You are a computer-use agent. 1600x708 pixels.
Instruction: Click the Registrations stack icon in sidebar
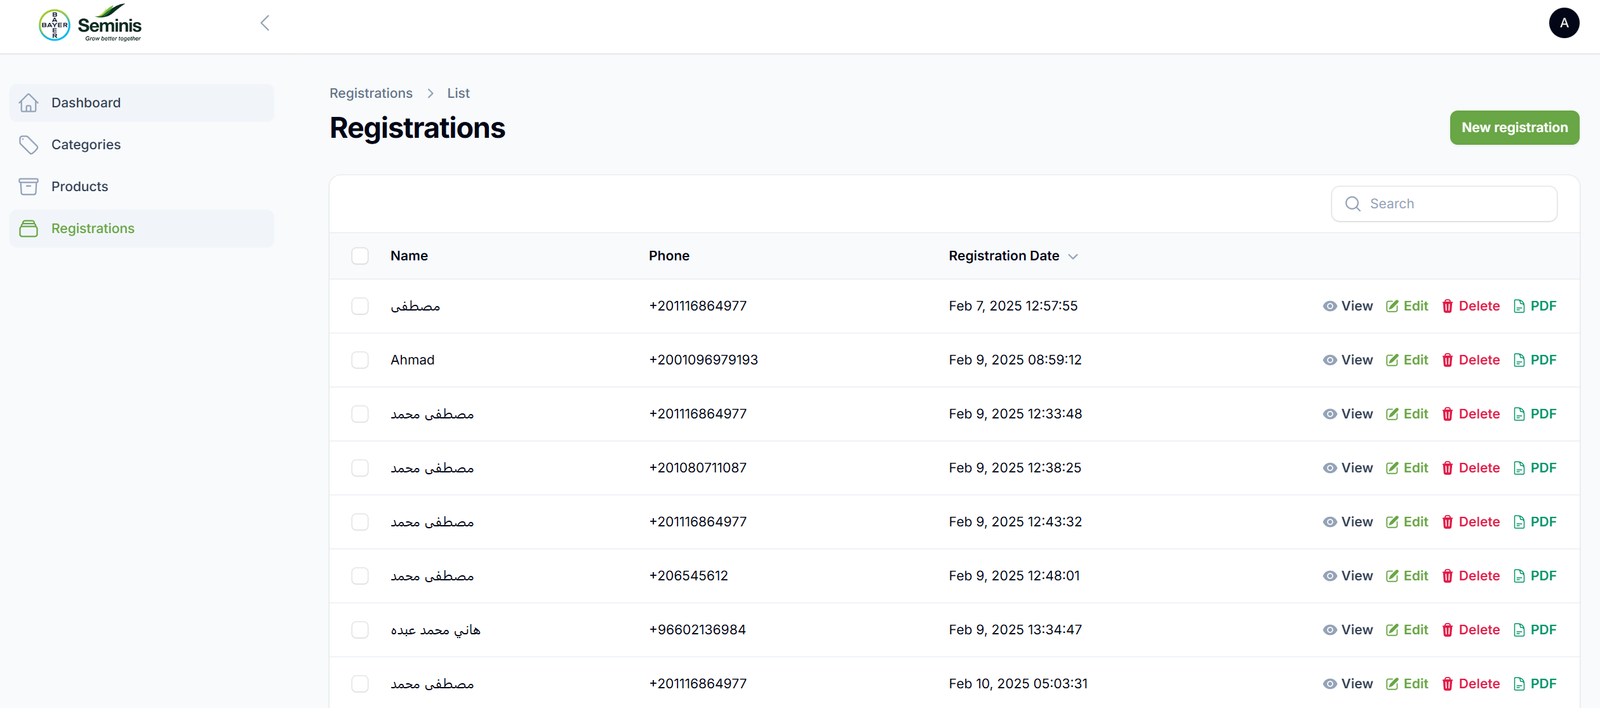tap(29, 229)
